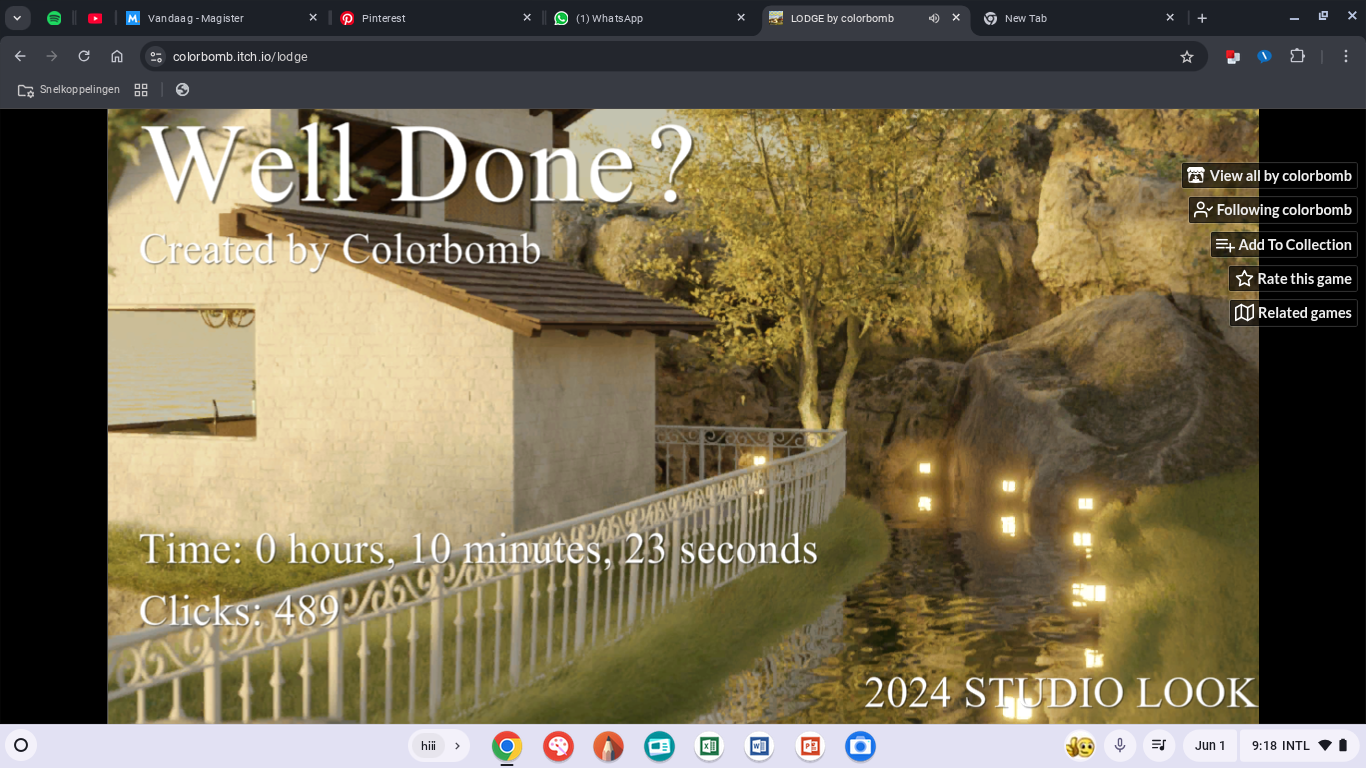The image size is (1366, 768).
Task: Reload the current page
Action: pos(84,57)
